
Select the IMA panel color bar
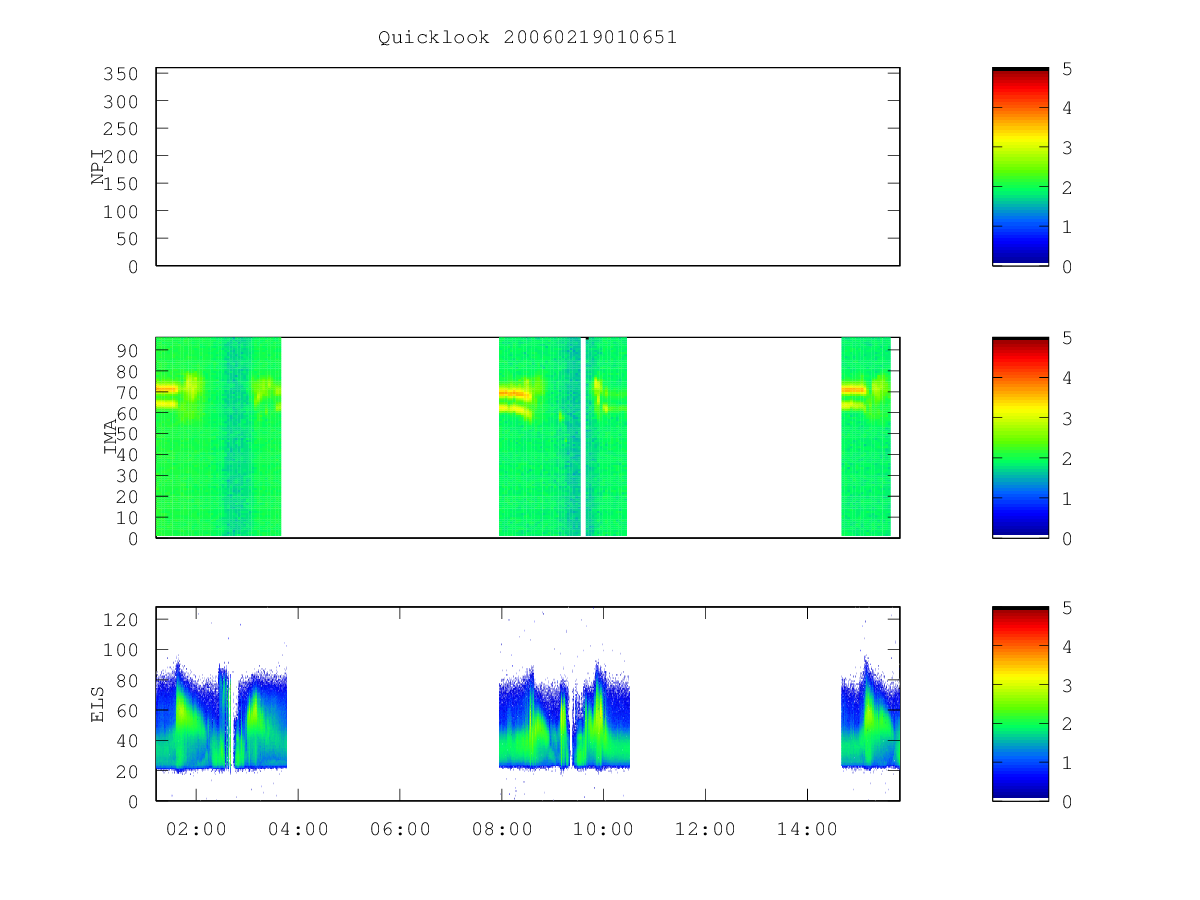click(1020, 437)
